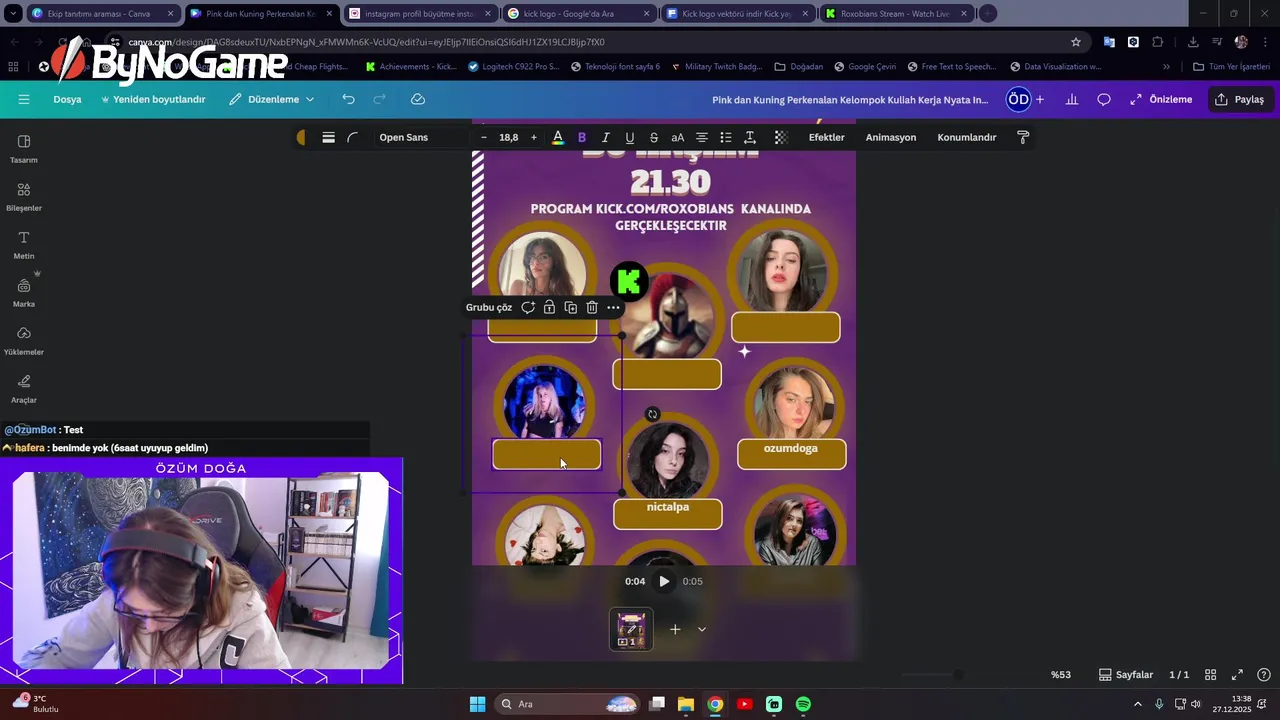Open the Tasarım sidebar panel
The image size is (1280, 720).
point(24,148)
